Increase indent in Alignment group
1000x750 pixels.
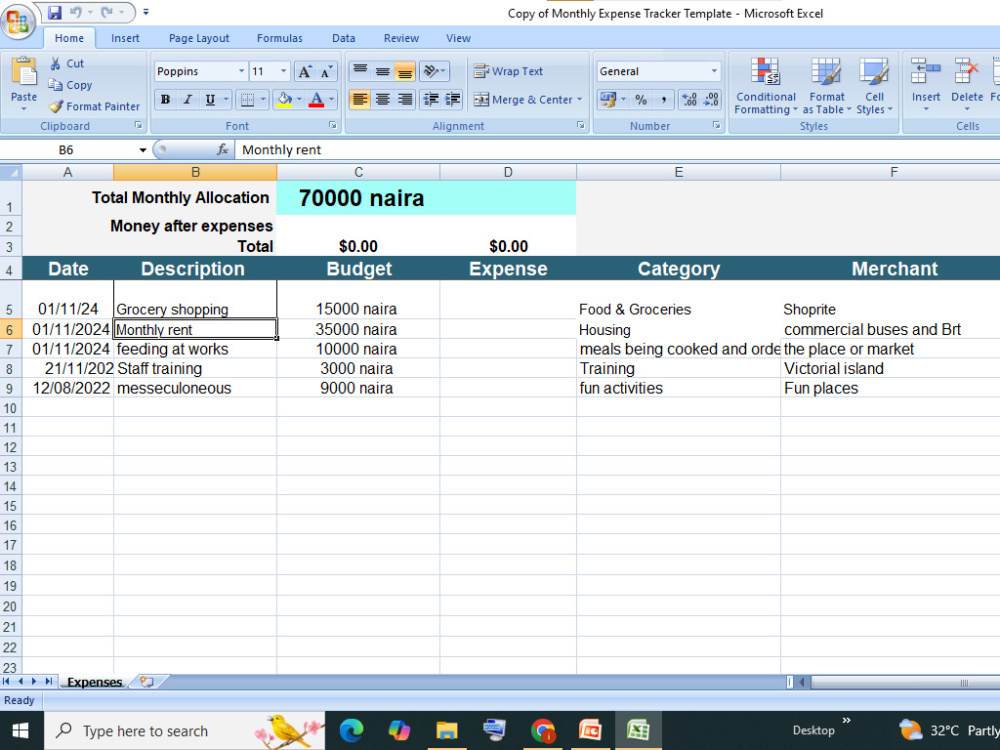click(453, 99)
